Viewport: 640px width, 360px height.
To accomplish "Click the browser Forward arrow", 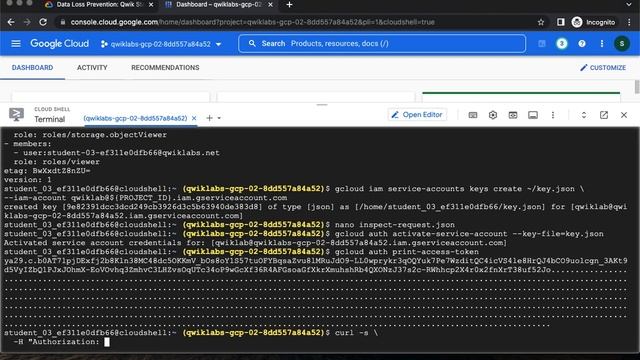I will click(27, 22).
